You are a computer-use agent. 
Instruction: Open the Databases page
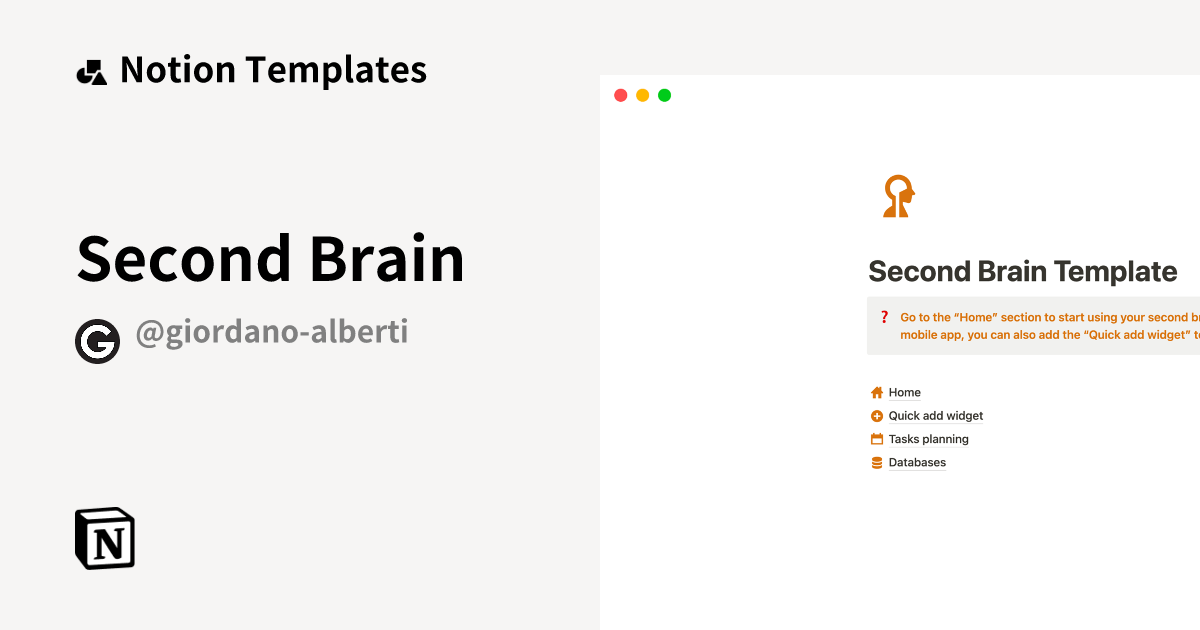point(917,462)
